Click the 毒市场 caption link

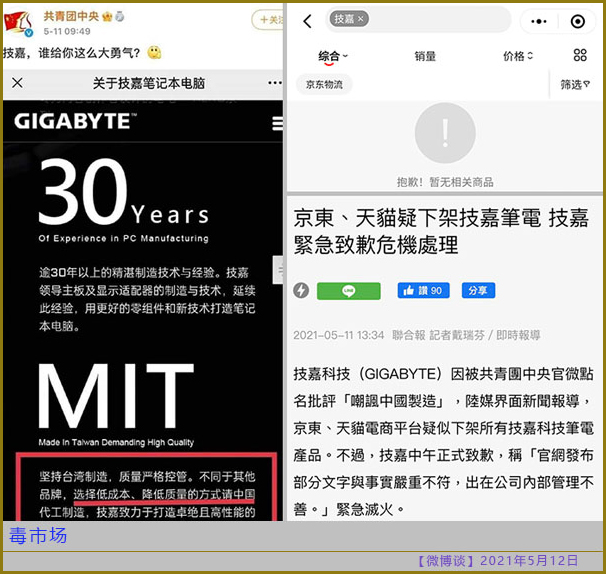38,536
